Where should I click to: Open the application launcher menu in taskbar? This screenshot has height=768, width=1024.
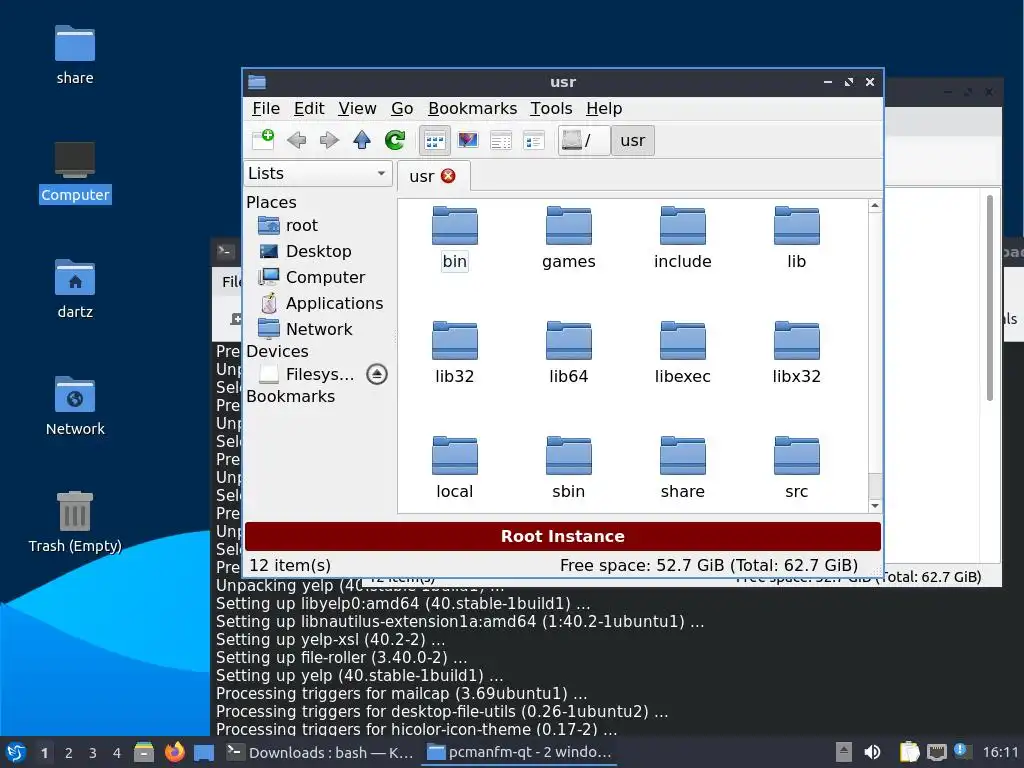(16, 752)
